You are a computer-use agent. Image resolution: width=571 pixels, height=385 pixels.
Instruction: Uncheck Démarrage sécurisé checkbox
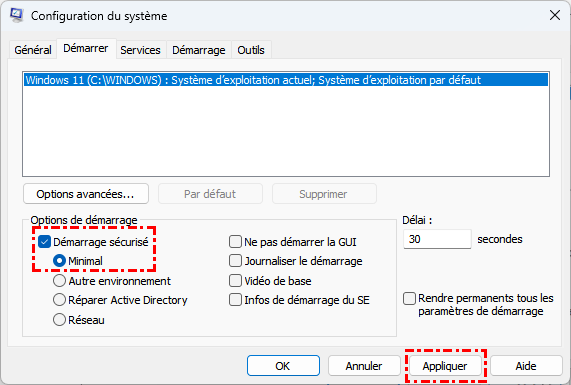[x=44, y=242]
